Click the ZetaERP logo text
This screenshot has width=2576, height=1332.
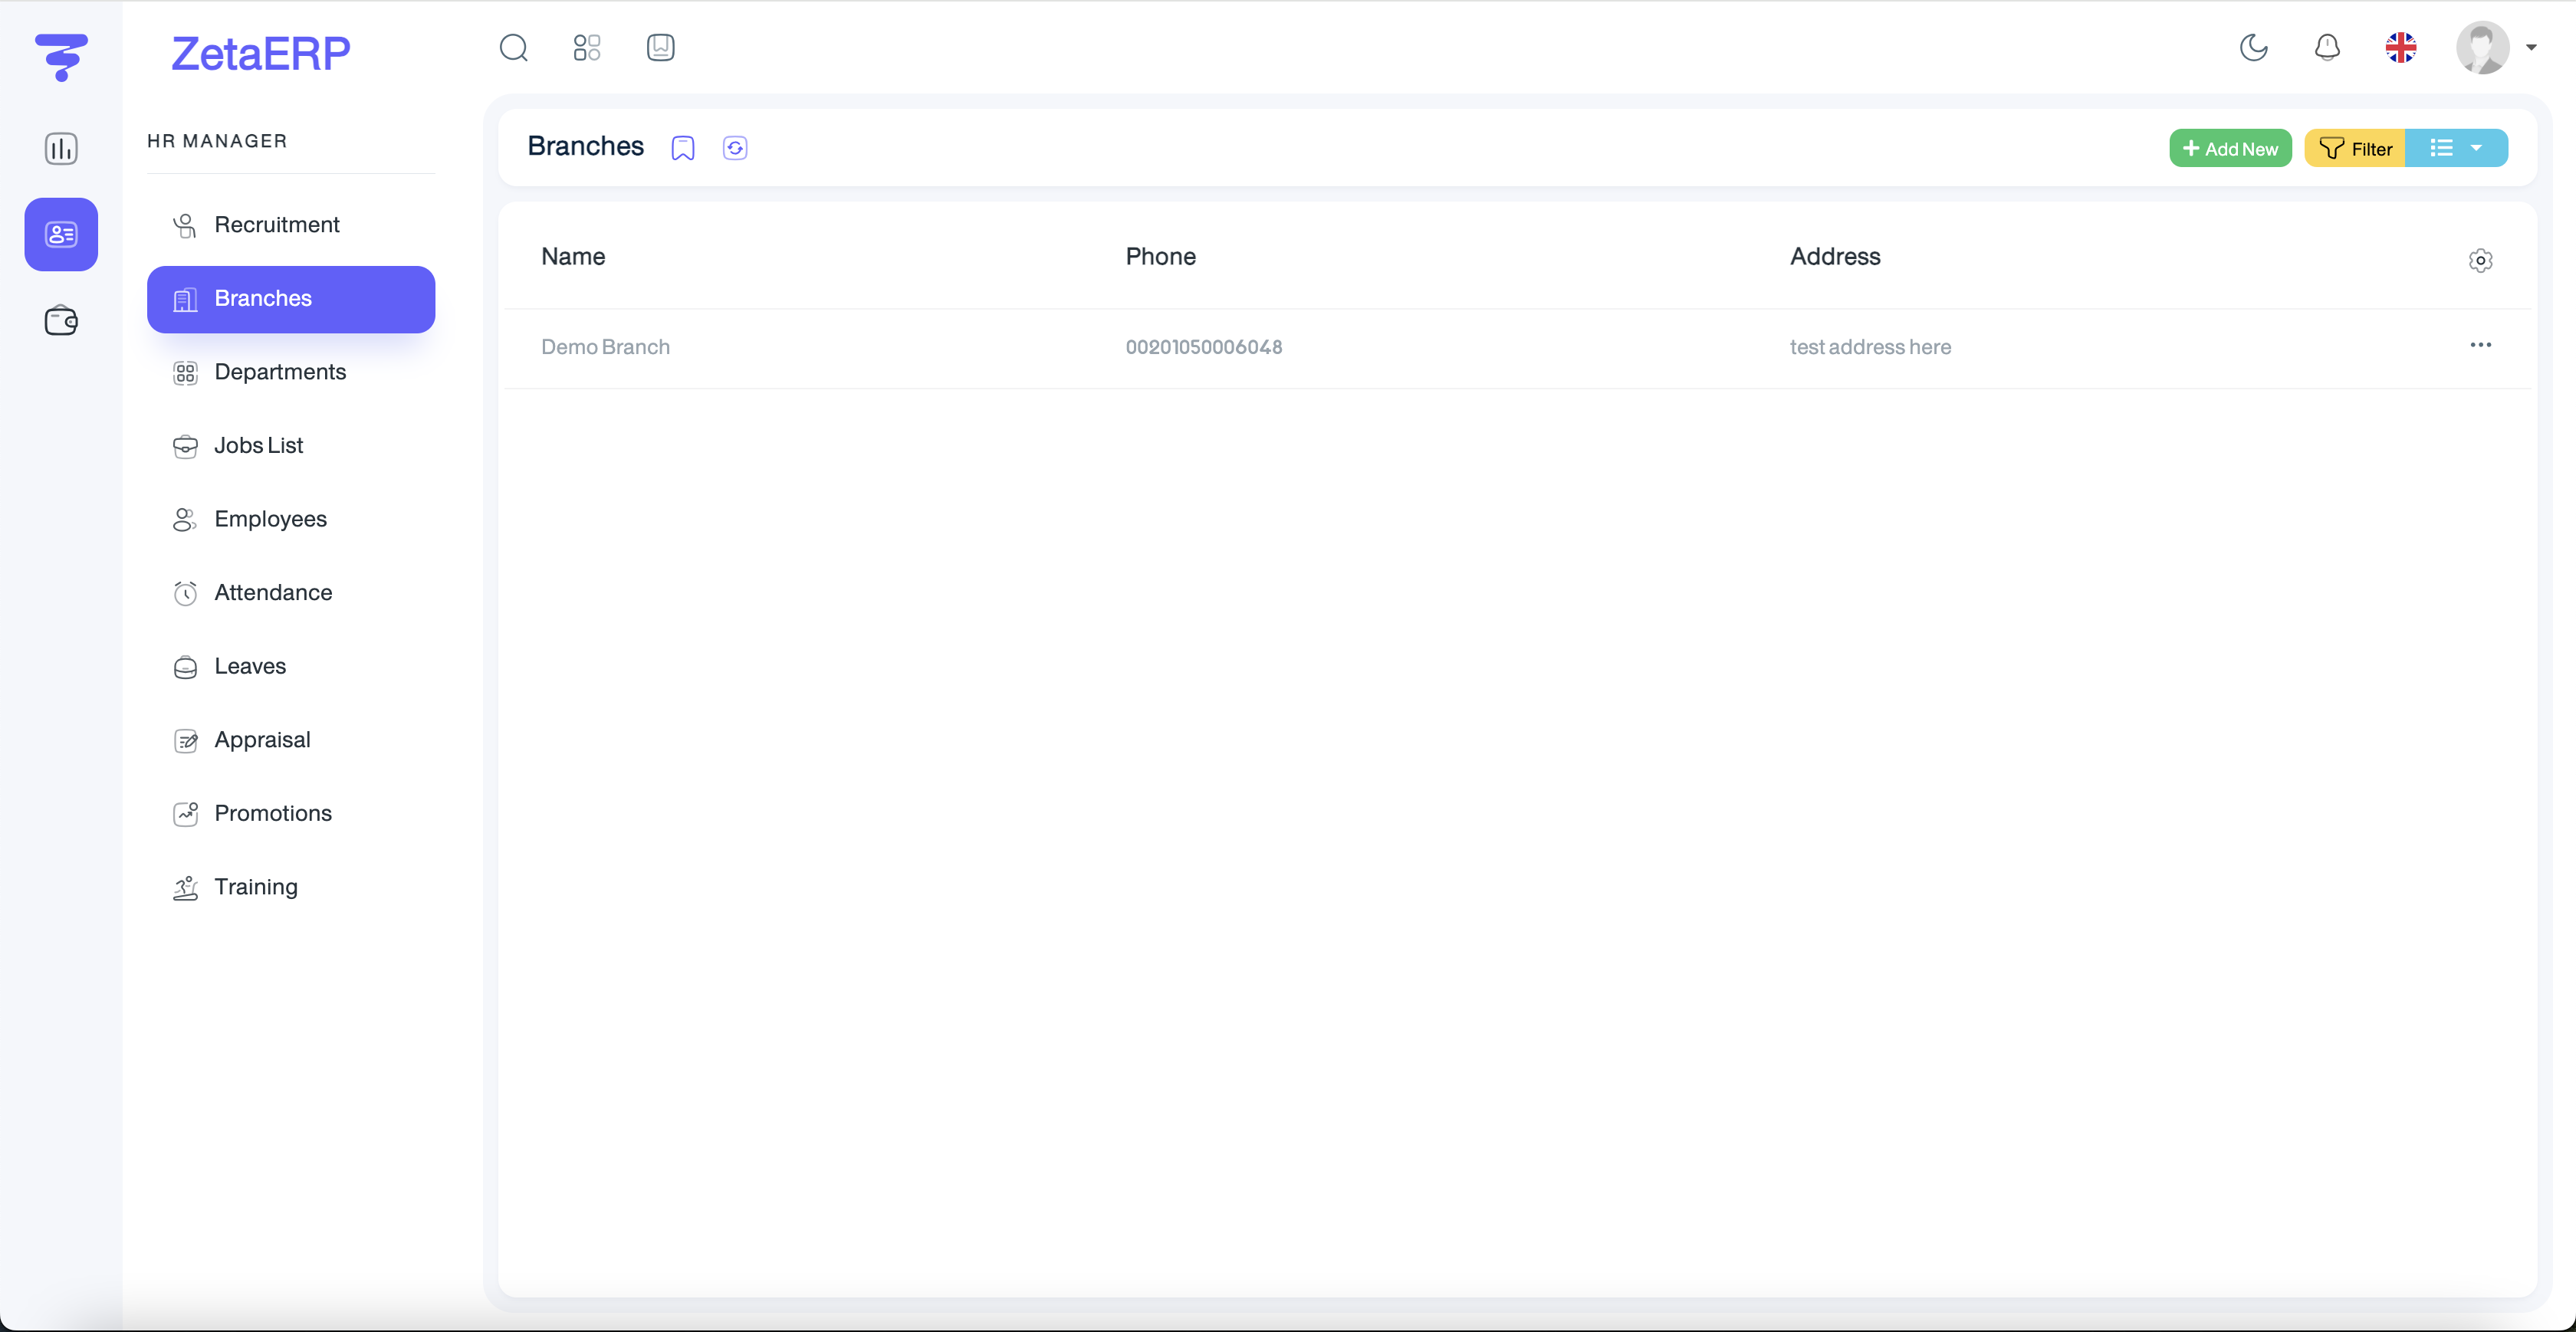[x=260, y=54]
